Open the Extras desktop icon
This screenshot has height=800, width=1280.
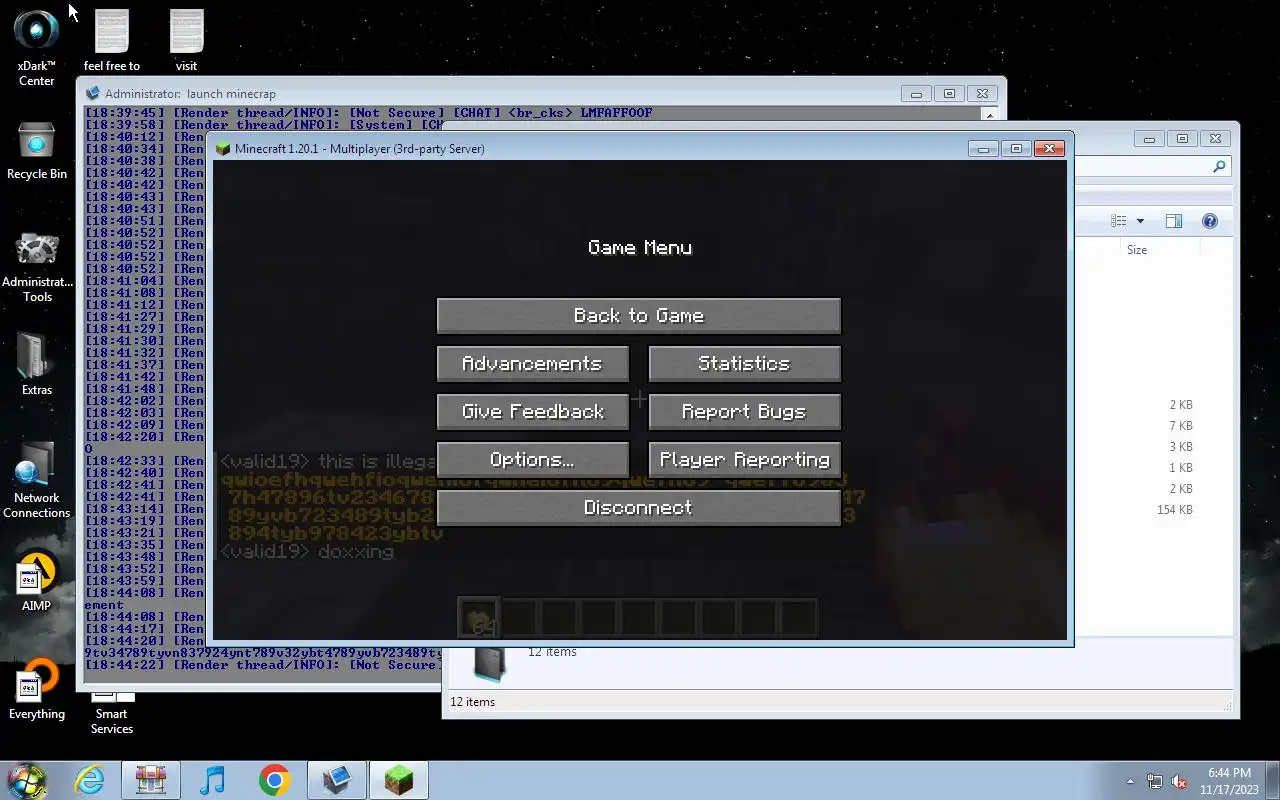pos(37,364)
